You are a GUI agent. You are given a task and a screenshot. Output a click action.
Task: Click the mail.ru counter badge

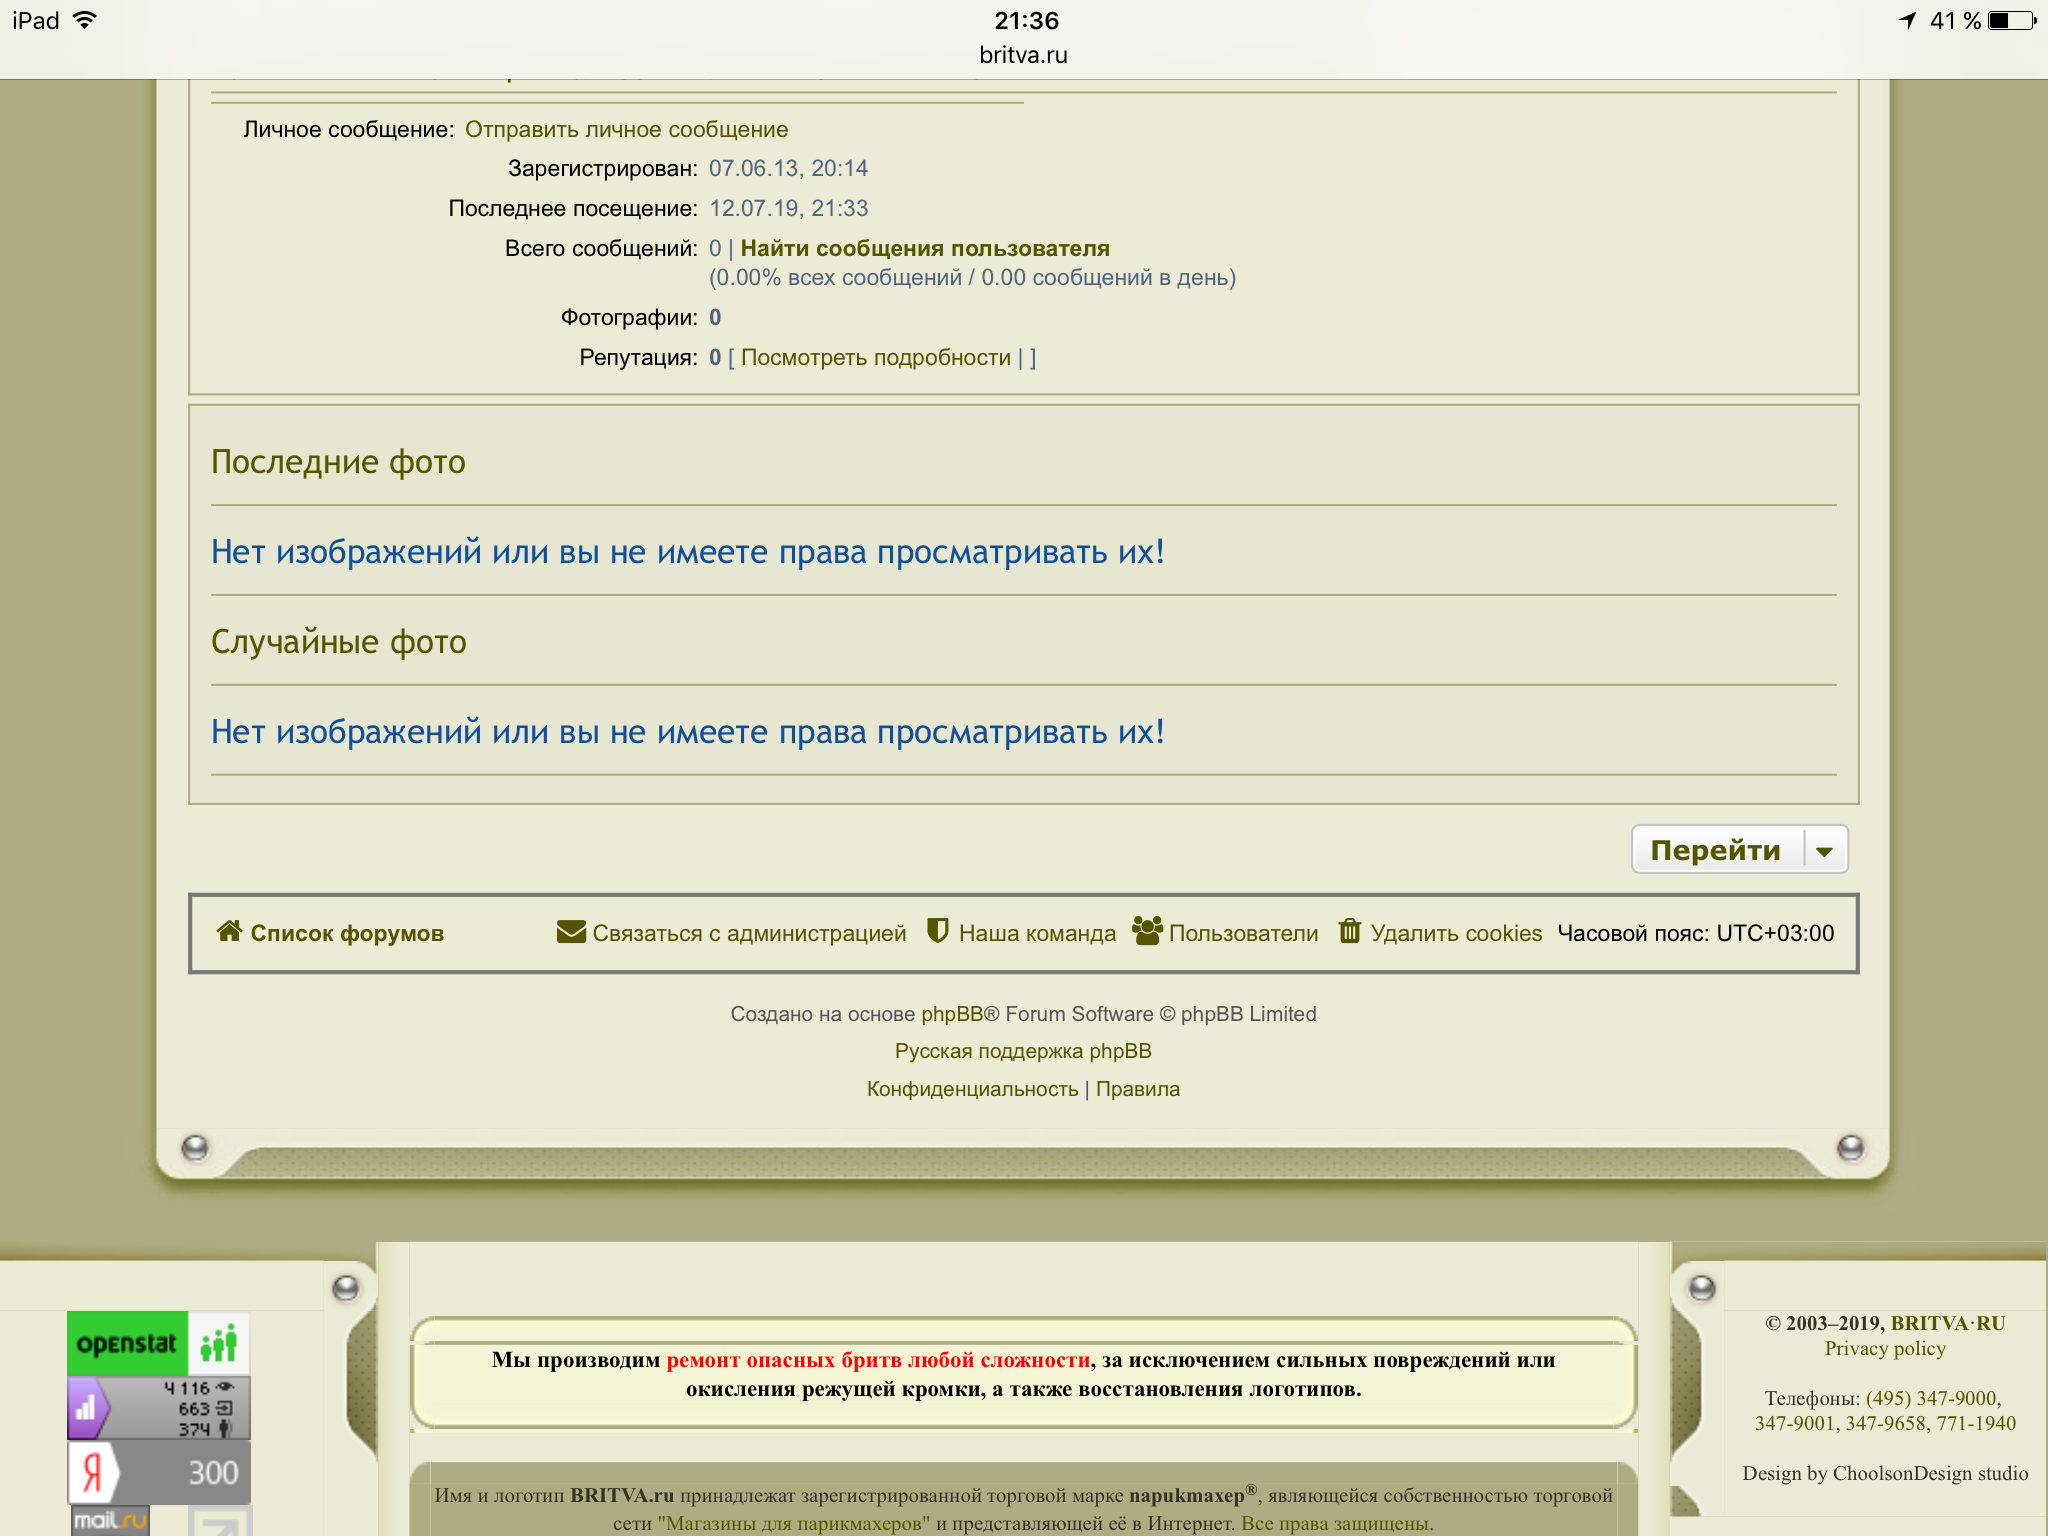point(110,1520)
